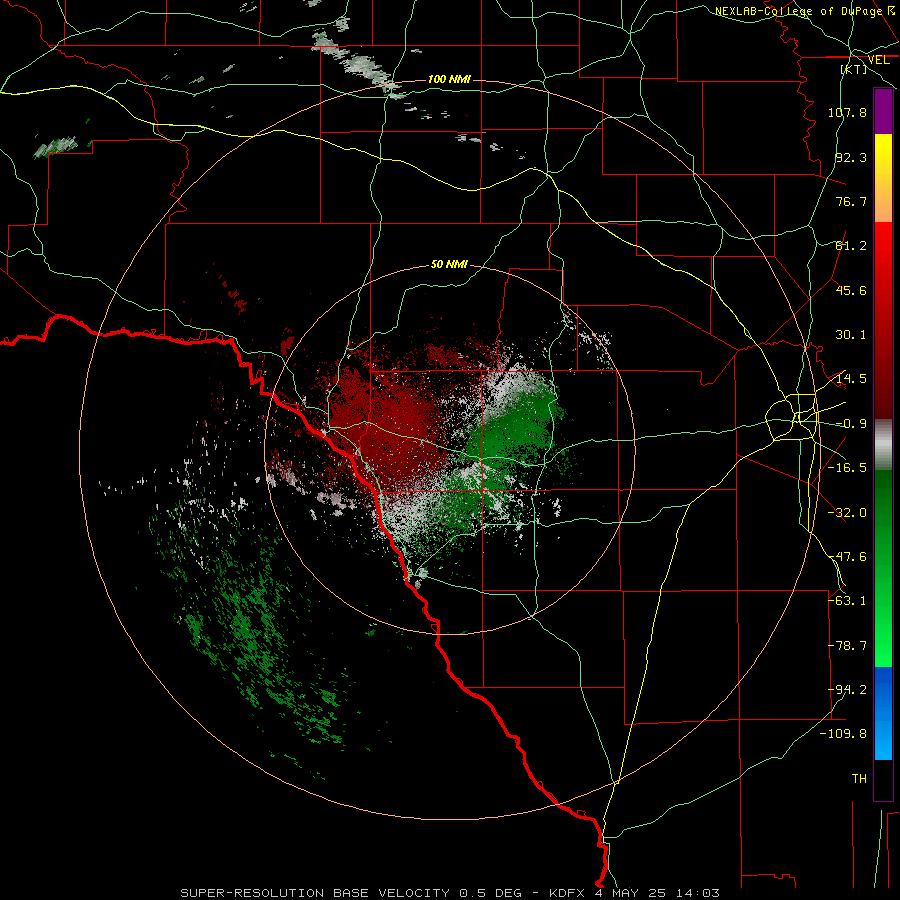This screenshot has height=900, width=900.
Task: Click the 50 NMI range ring label
Action: (449, 265)
